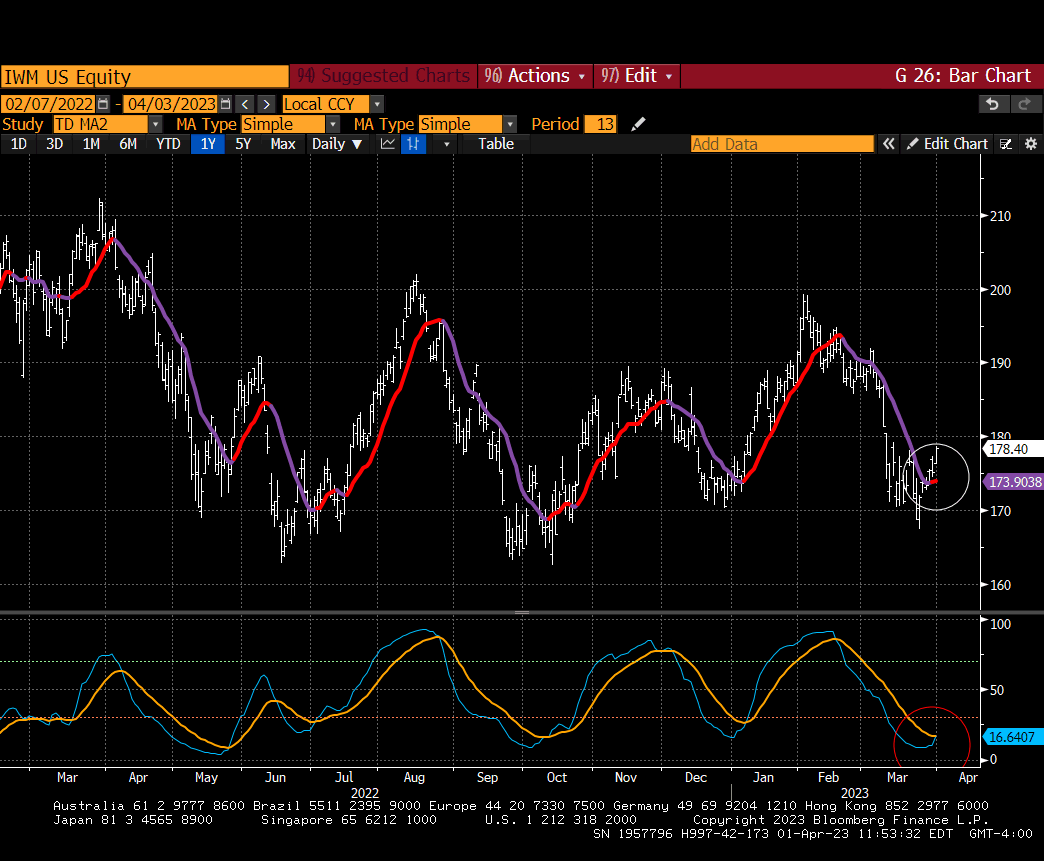Redo the chart change

coord(1025,104)
